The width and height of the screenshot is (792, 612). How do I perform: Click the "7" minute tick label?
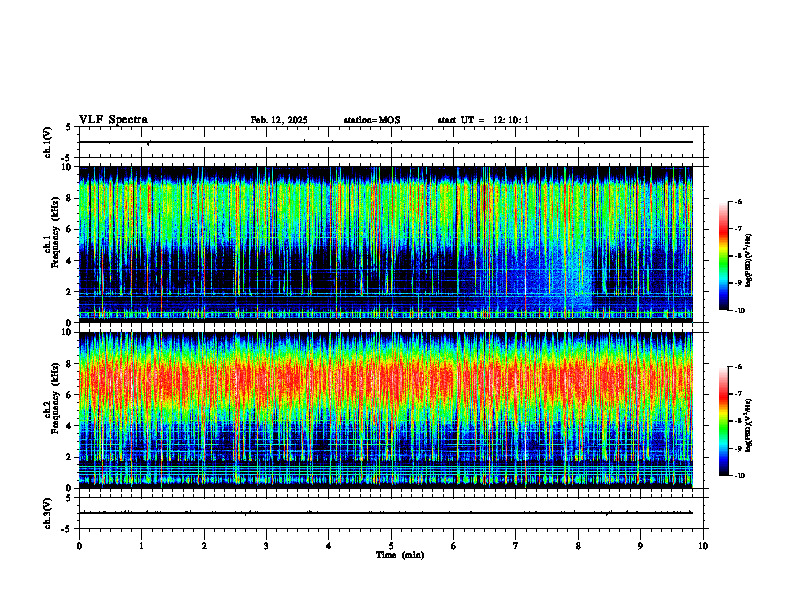pos(516,546)
